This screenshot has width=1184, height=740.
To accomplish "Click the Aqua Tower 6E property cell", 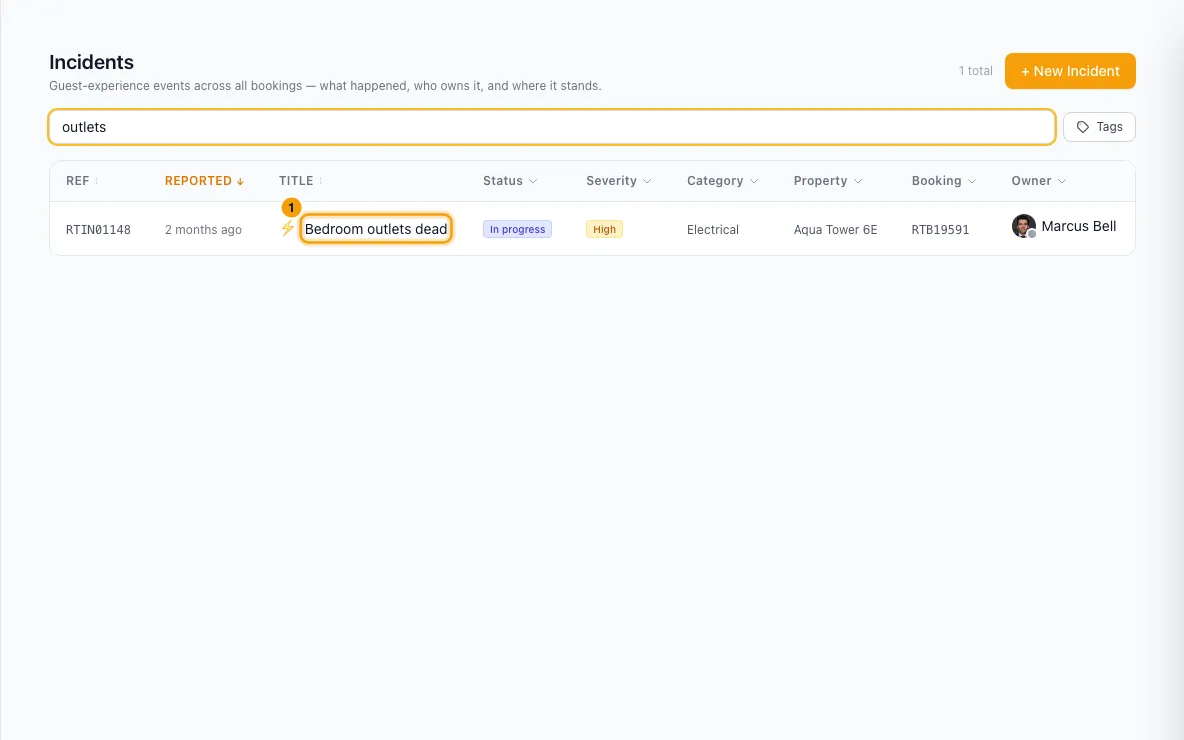I will (835, 230).
